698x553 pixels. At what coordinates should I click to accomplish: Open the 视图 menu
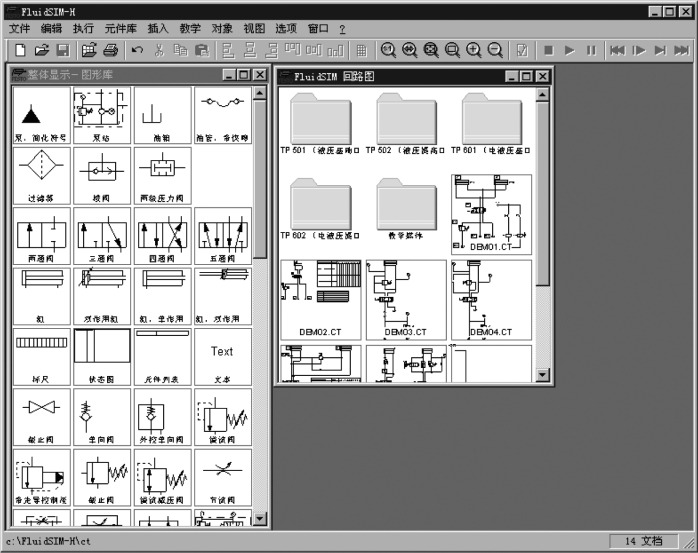[x=254, y=29]
